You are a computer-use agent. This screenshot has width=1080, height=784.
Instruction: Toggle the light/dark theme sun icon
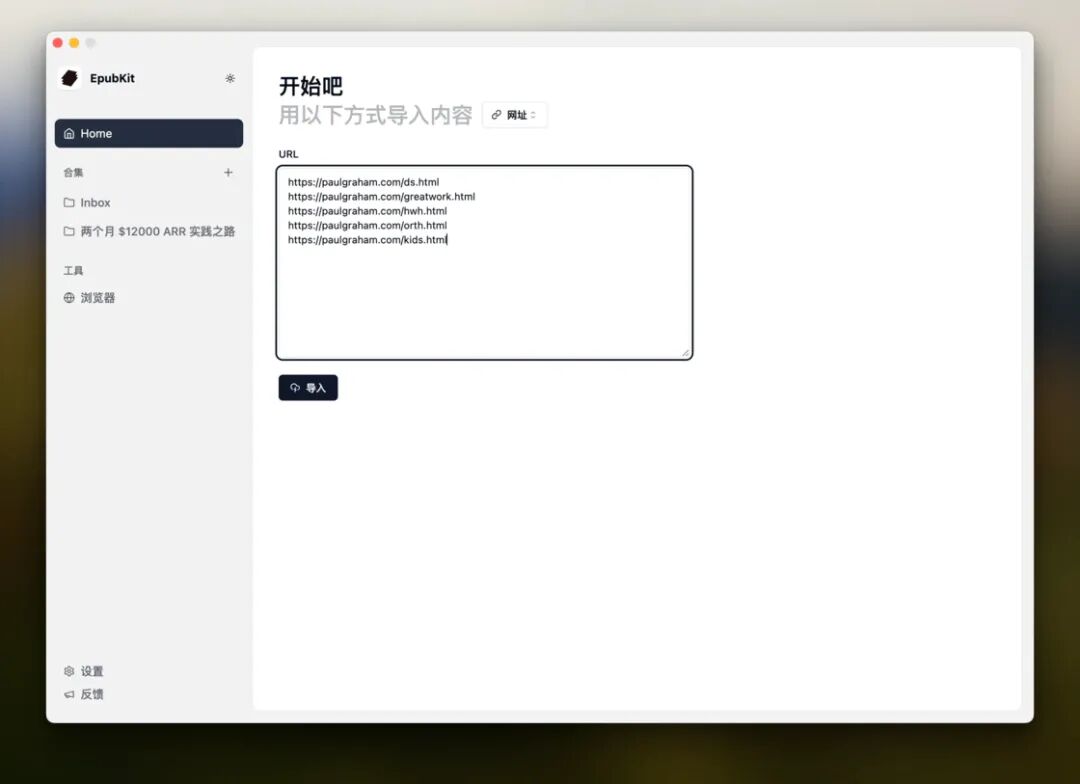coord(230,79)
